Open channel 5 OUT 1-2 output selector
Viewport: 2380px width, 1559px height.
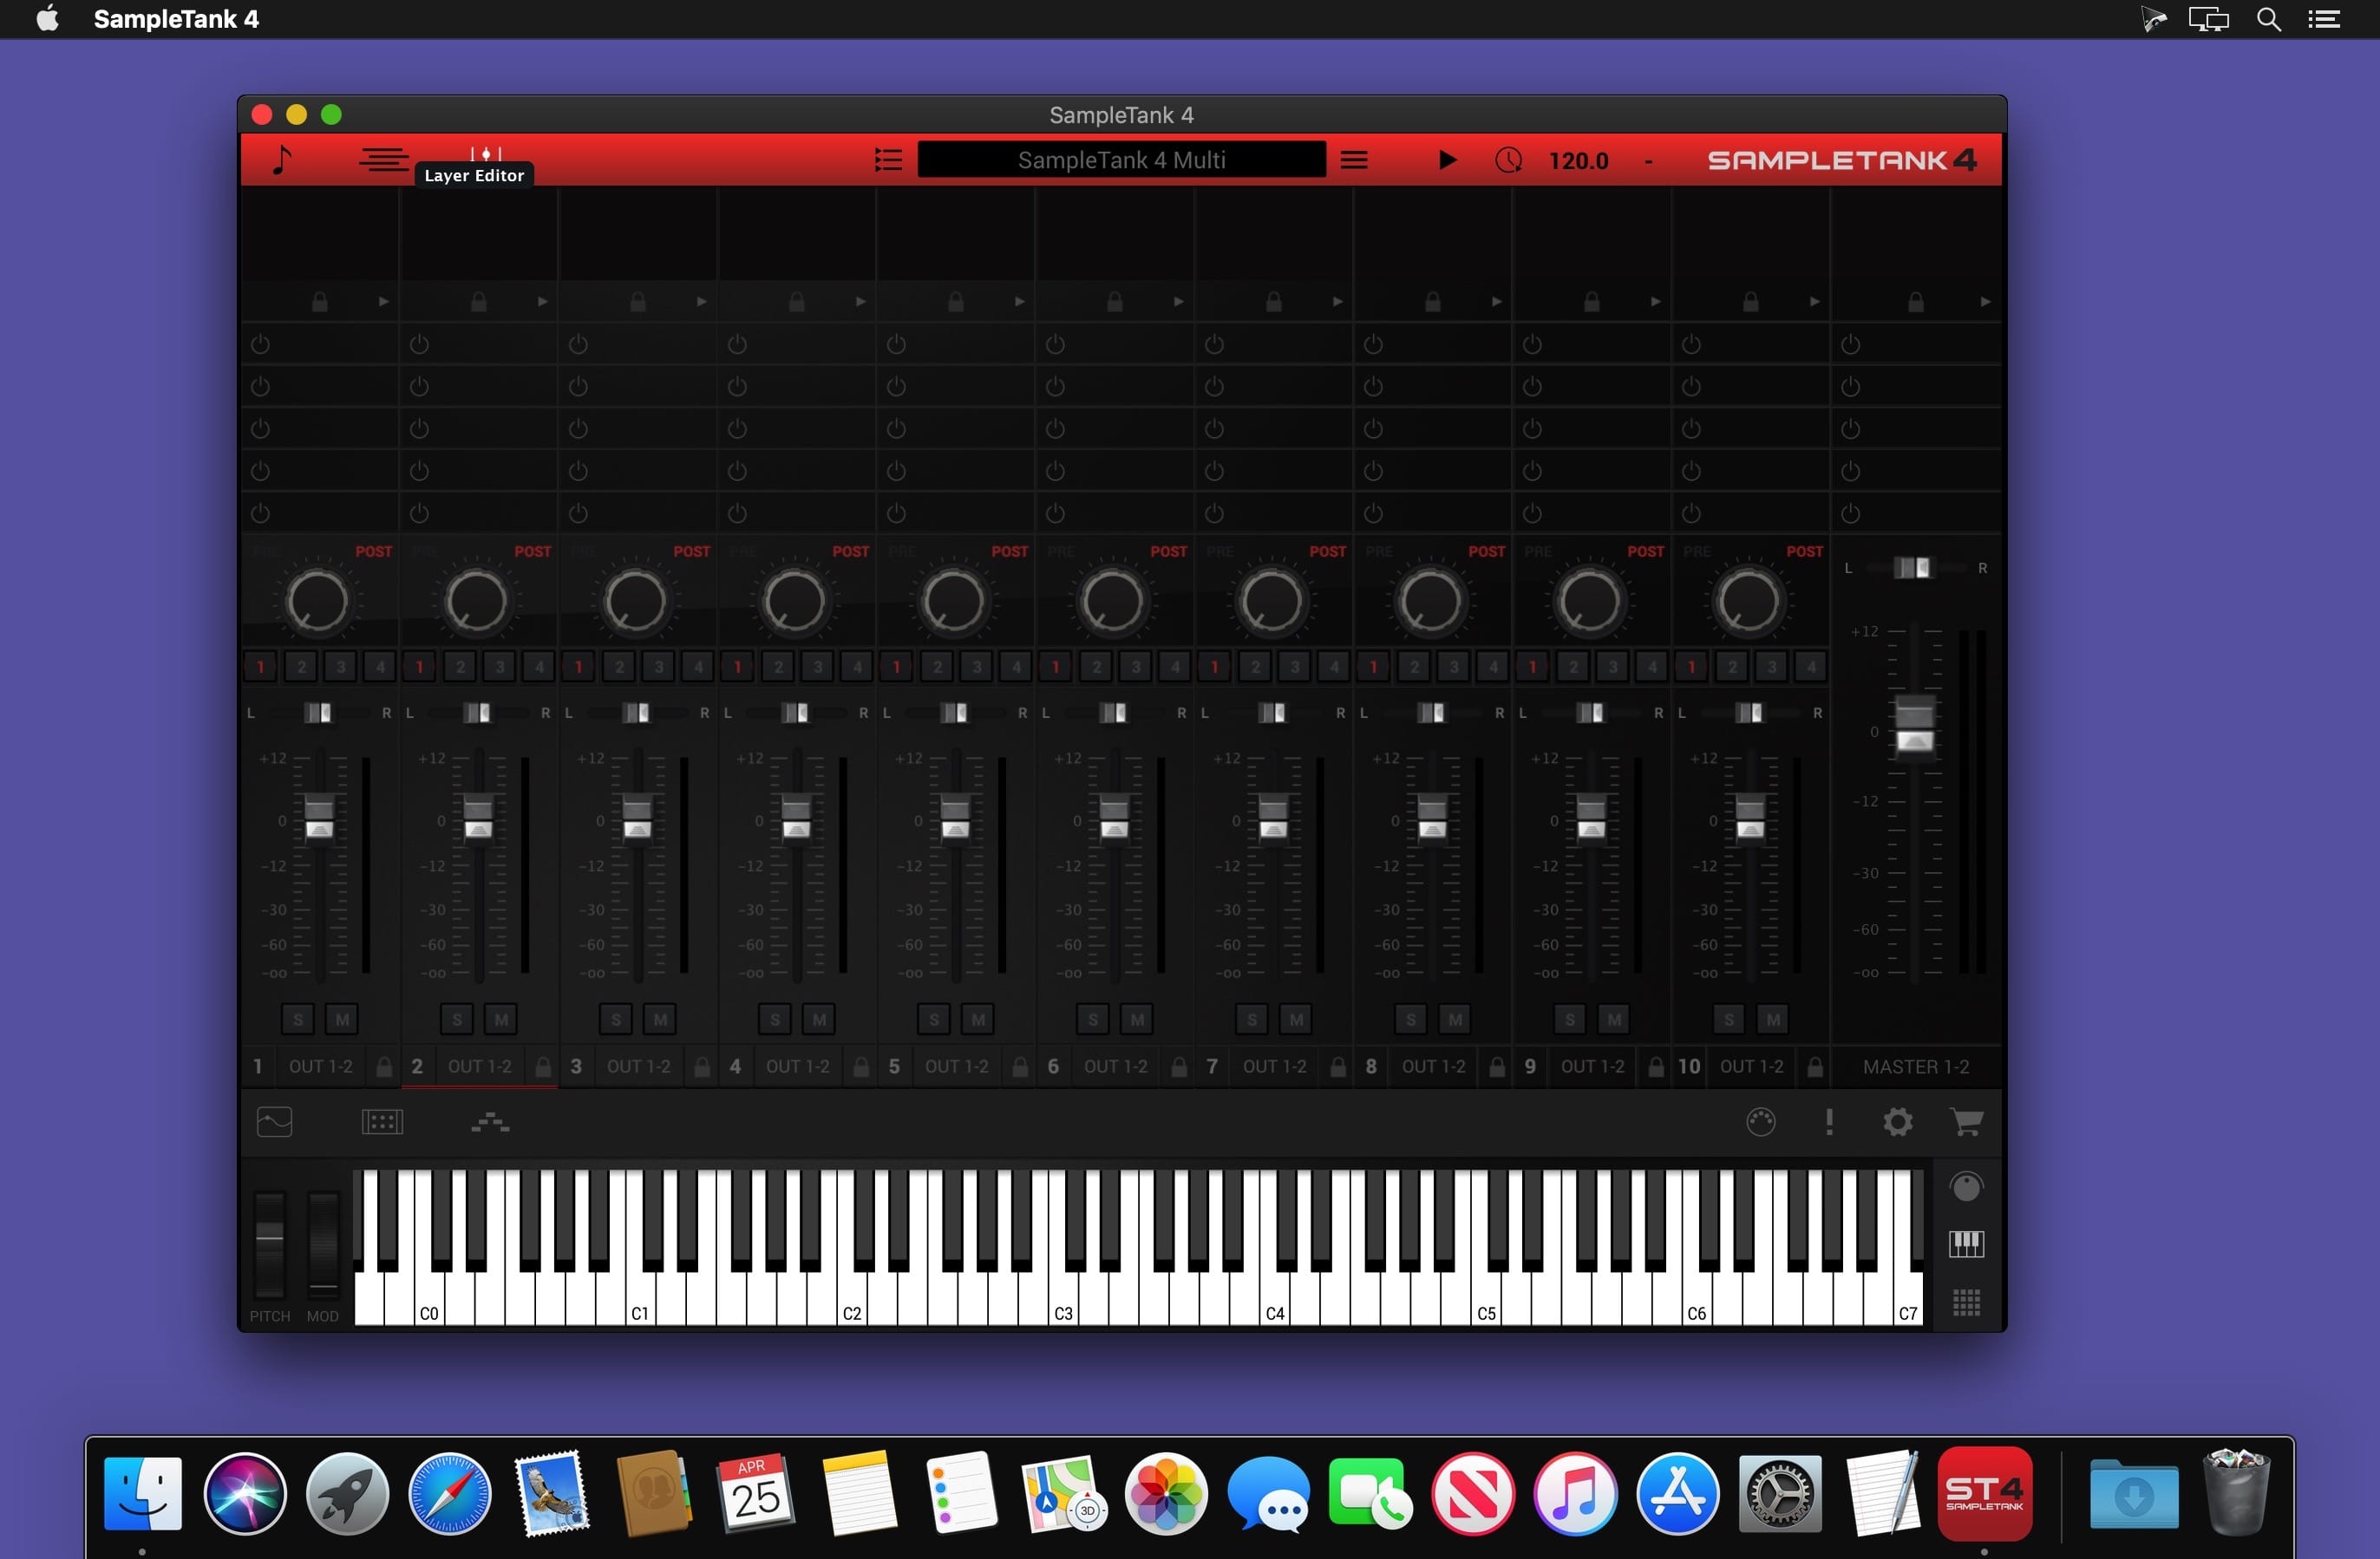[956, 1067]
